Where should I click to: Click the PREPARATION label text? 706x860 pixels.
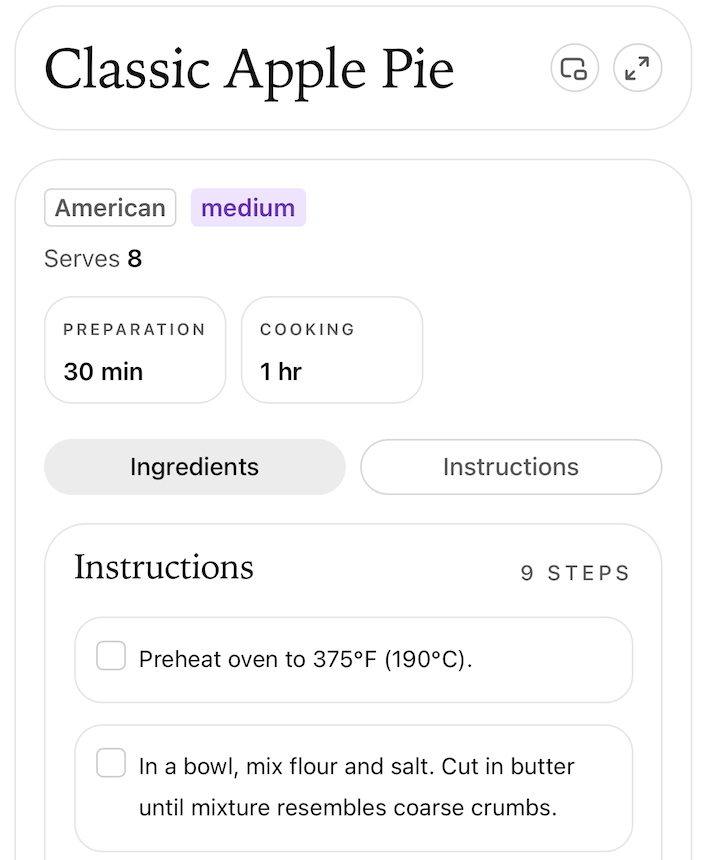click(134, 329)
